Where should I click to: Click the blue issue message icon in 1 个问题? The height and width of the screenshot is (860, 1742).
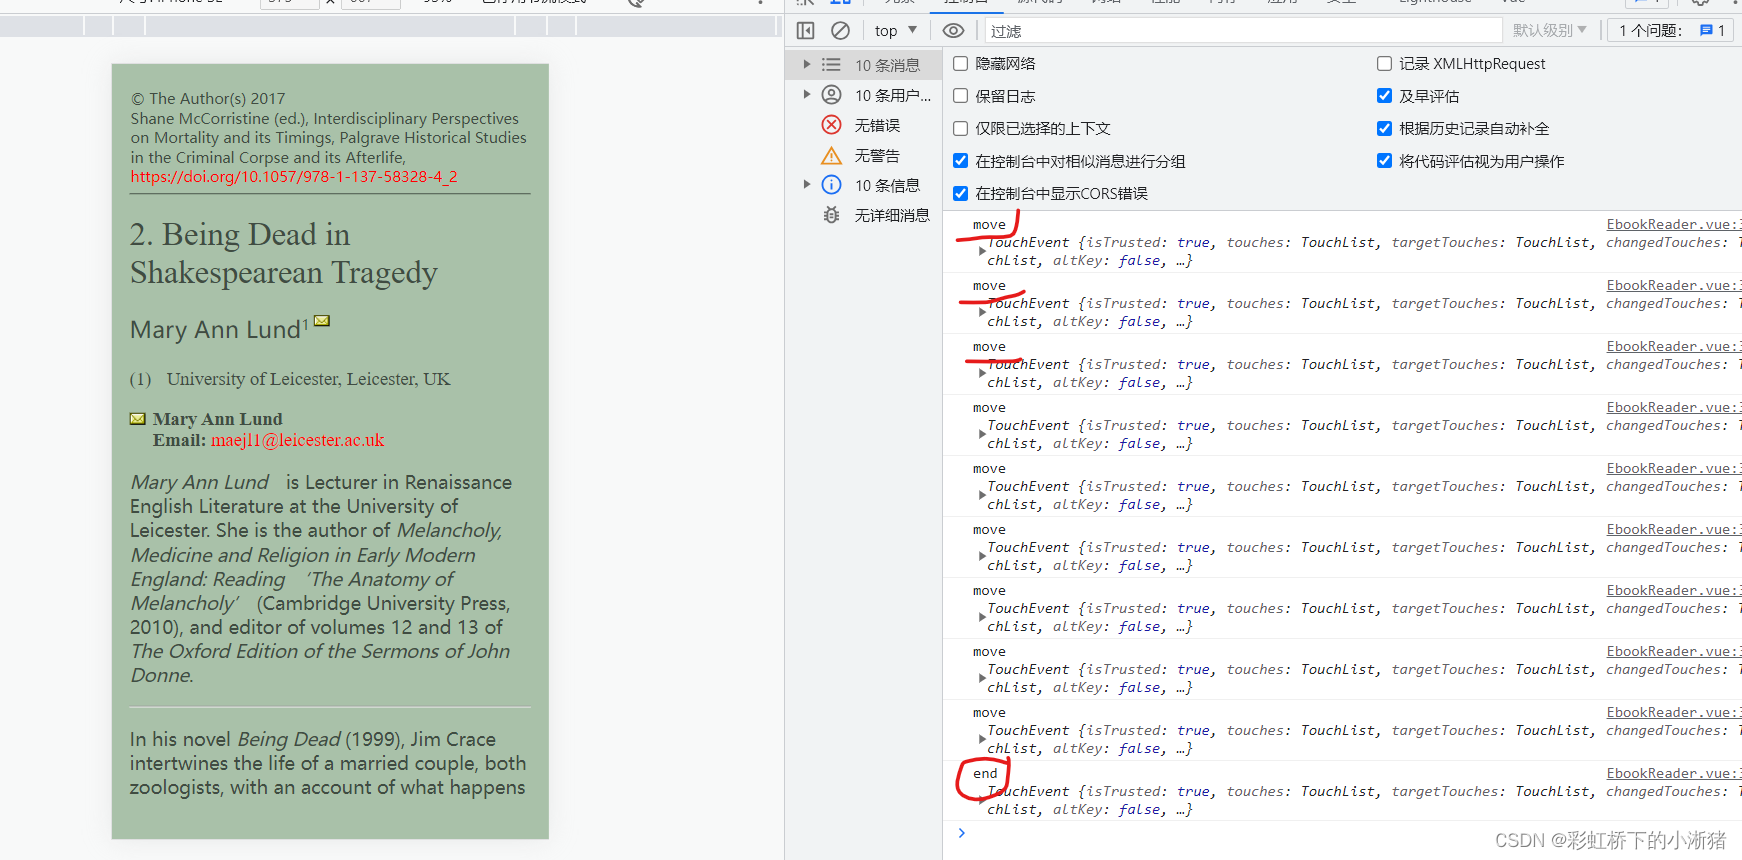coord(1706,31)
